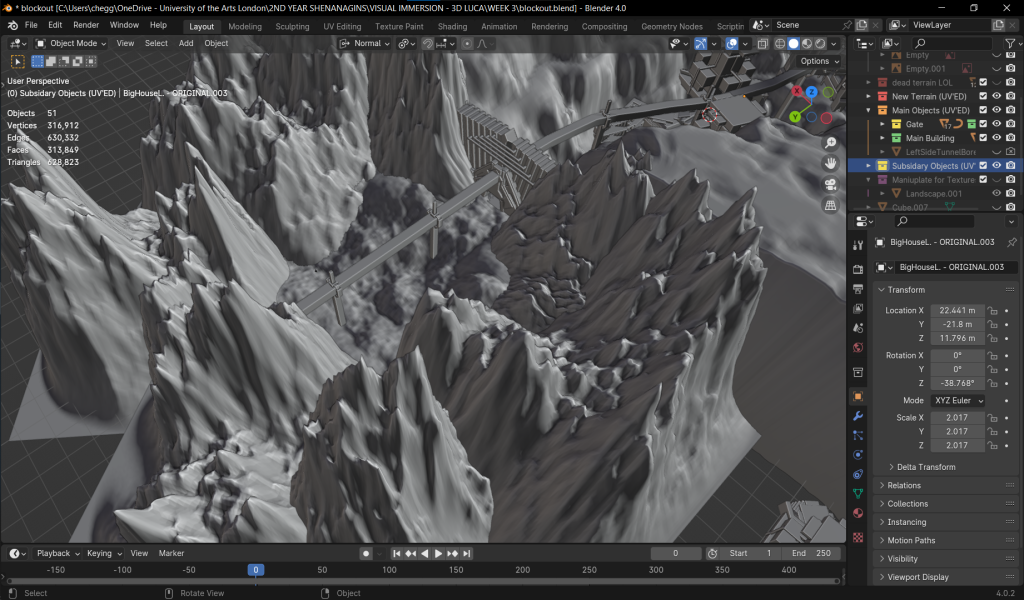Viewport: 1024px width, 600px height.
Task: Pin the properties panel with pin icon
Action: click(x=1012, y=242)
